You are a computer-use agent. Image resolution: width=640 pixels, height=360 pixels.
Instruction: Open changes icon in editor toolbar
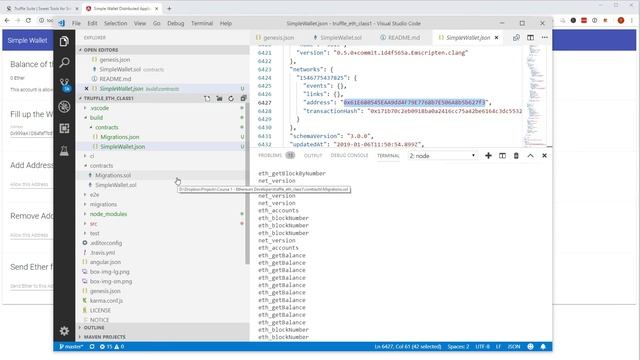(x=516, y=38)
